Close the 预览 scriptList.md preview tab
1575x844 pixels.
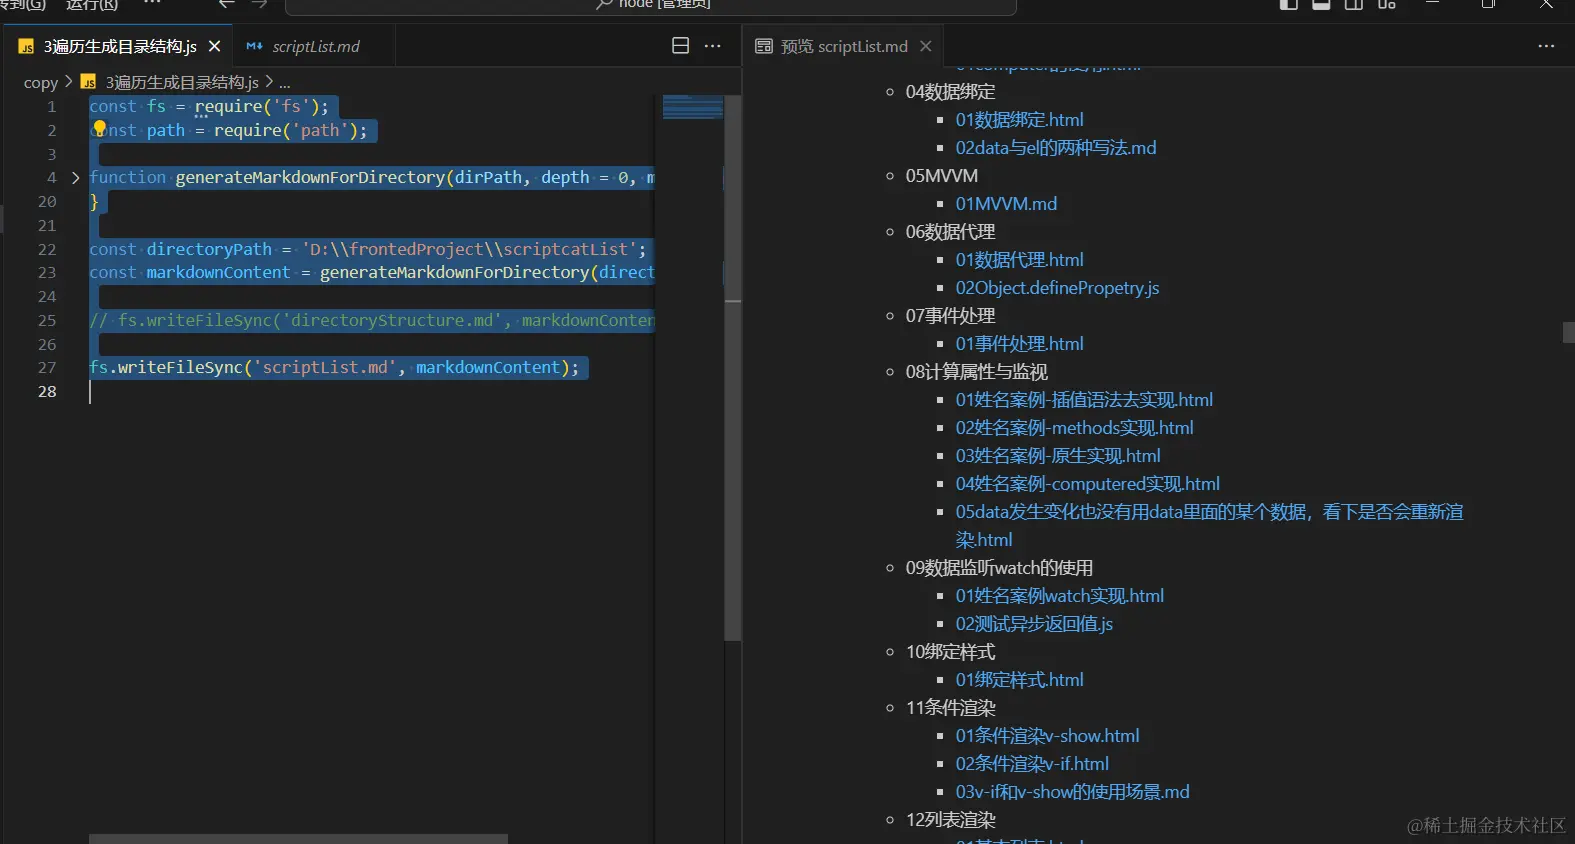click(926, 46)
